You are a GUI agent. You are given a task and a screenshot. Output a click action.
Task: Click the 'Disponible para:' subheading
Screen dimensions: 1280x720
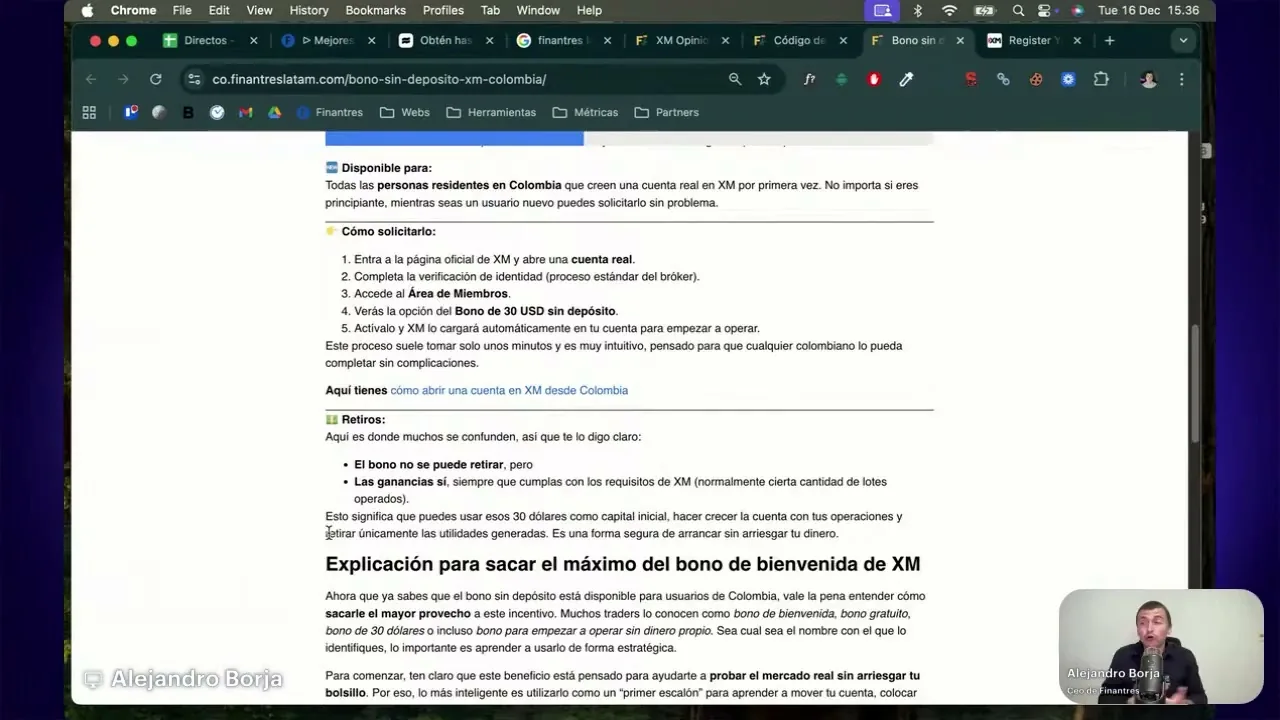coord(386,168)
